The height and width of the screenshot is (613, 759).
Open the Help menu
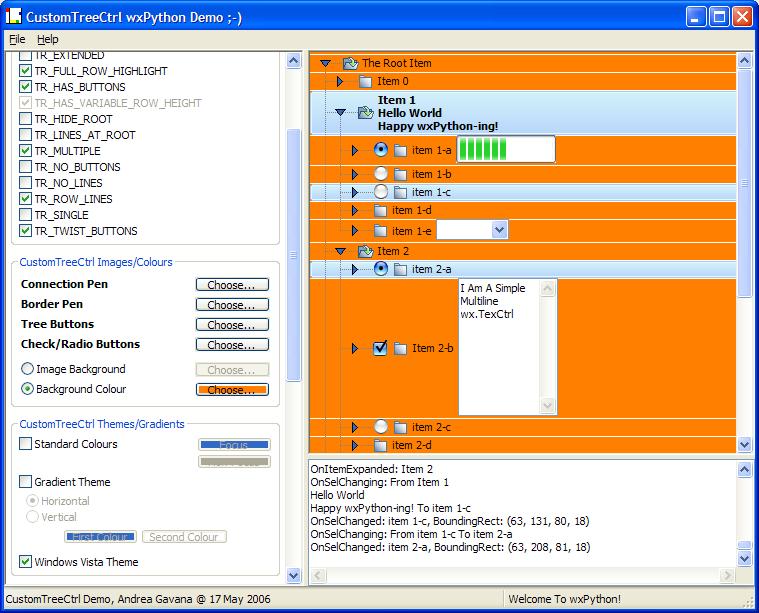tap(48, 39)
